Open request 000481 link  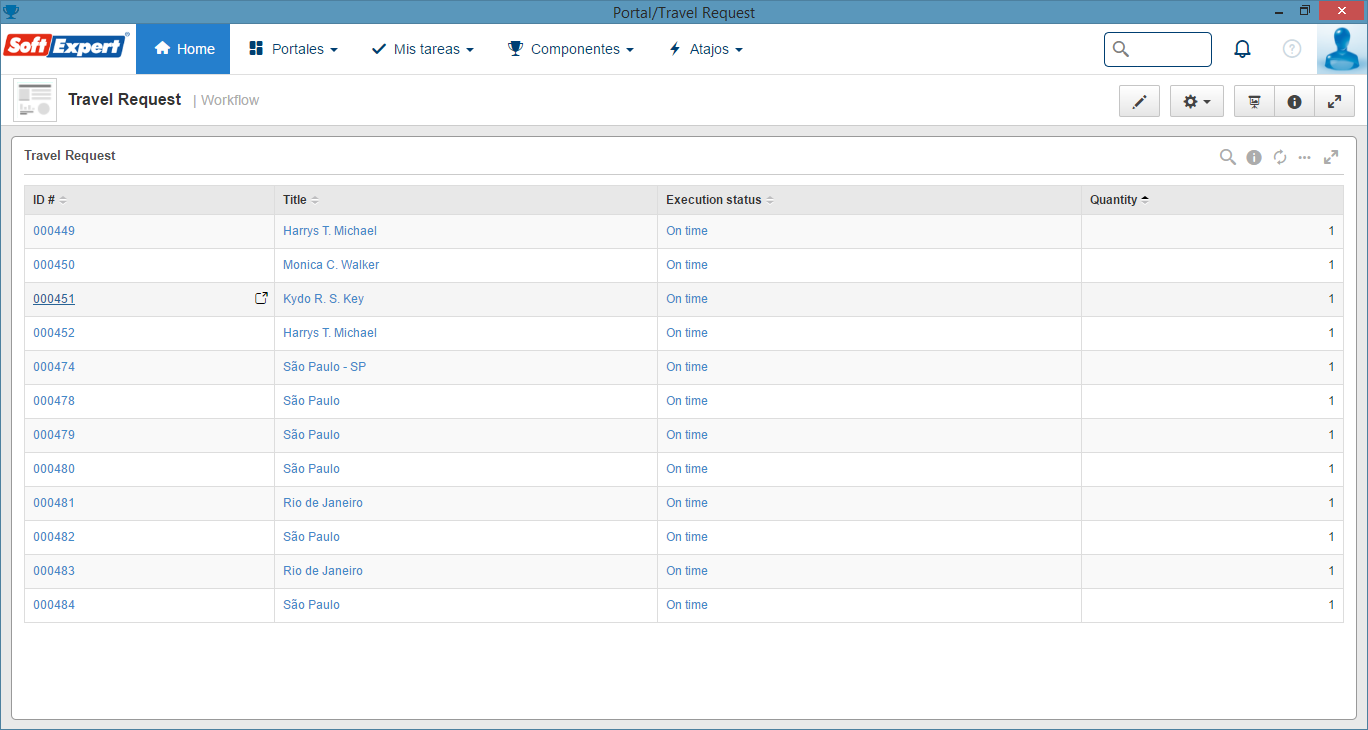pos(54,503)
